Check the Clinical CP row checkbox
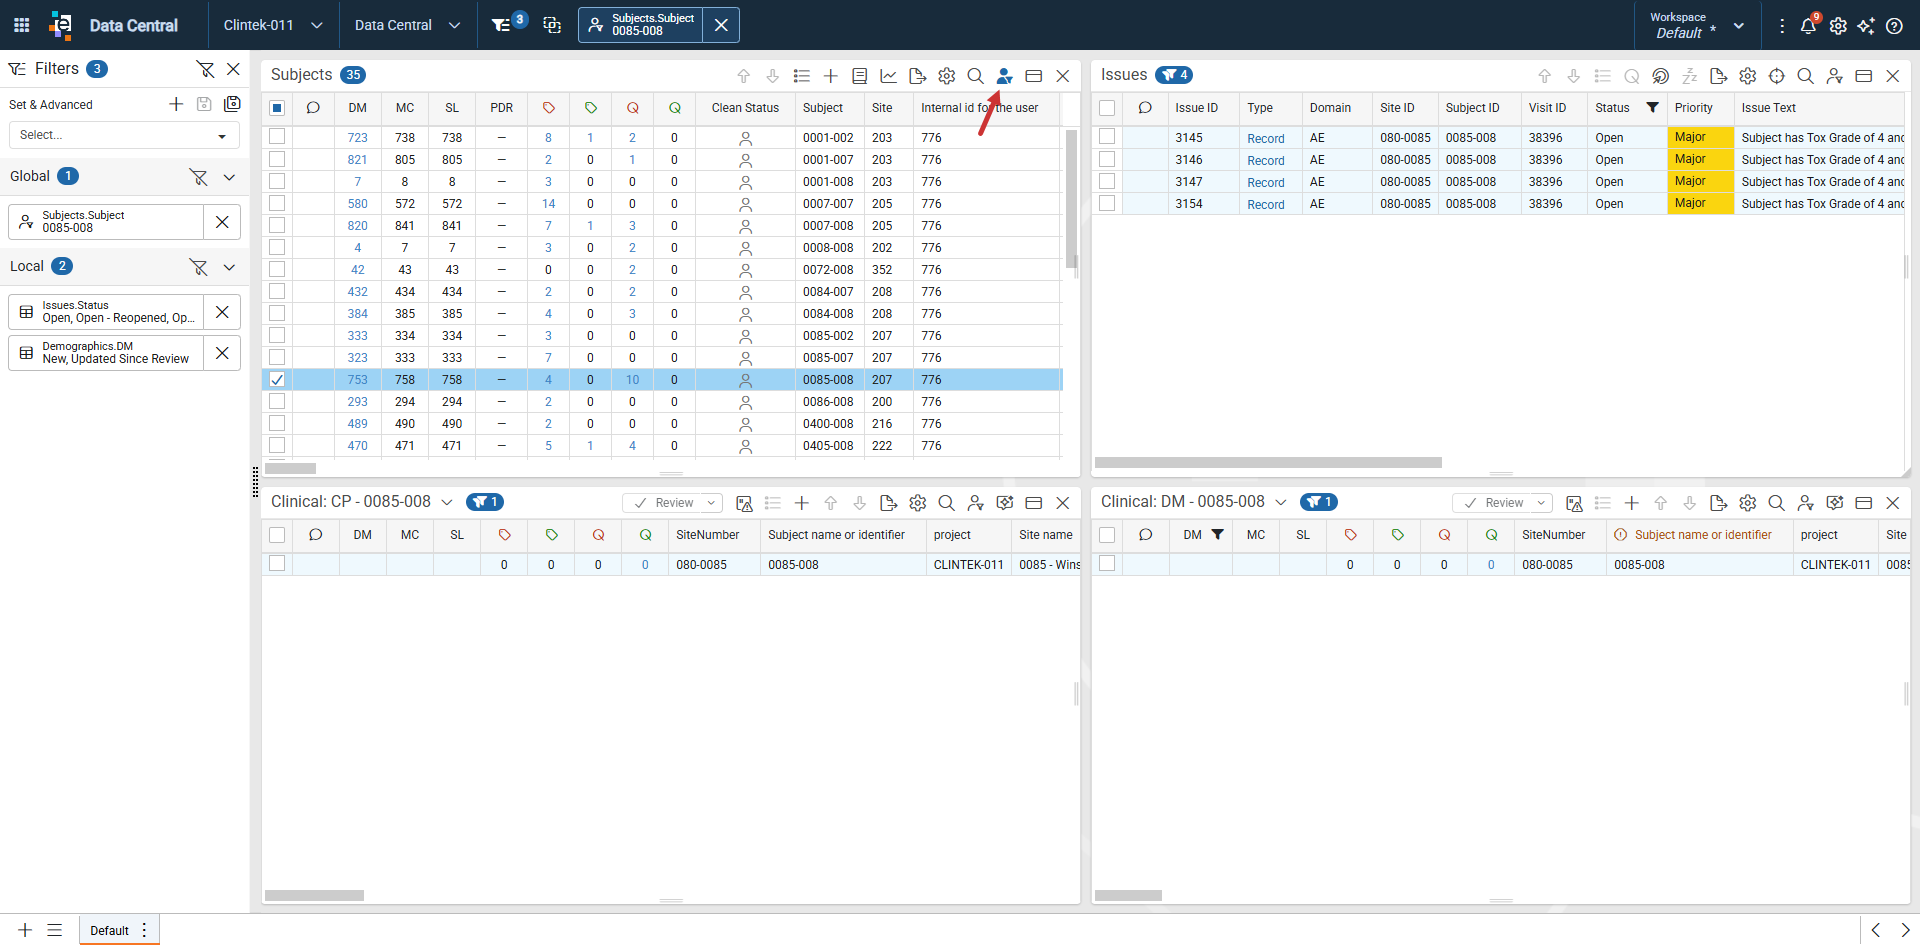 [277, 564]
